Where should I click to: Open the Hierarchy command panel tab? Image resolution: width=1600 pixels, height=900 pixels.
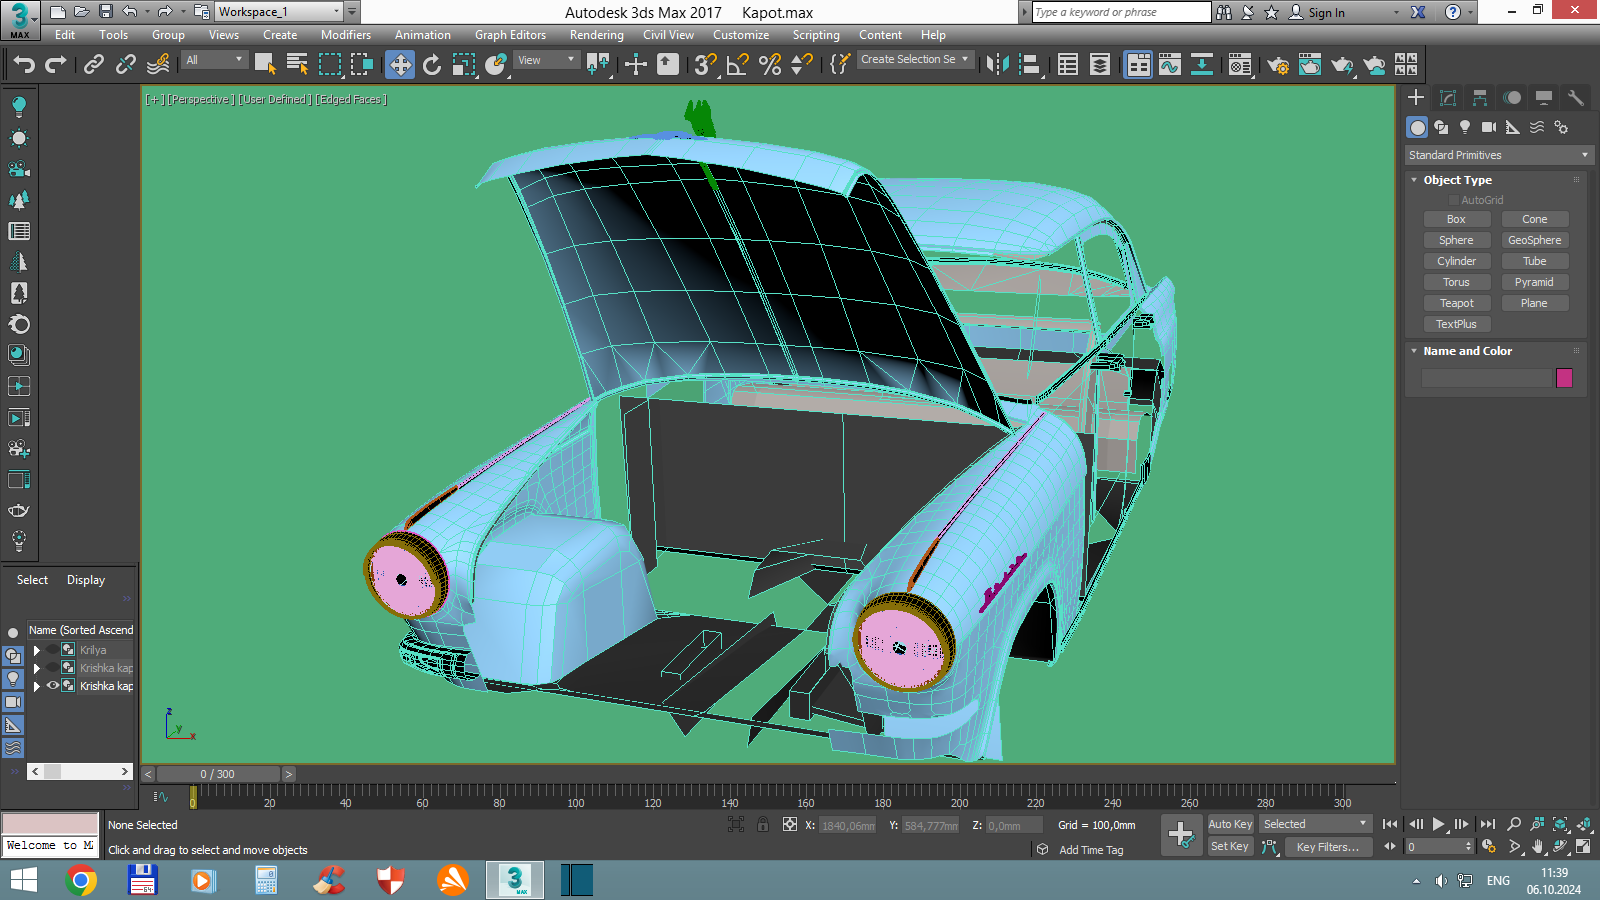[1480, 97]
